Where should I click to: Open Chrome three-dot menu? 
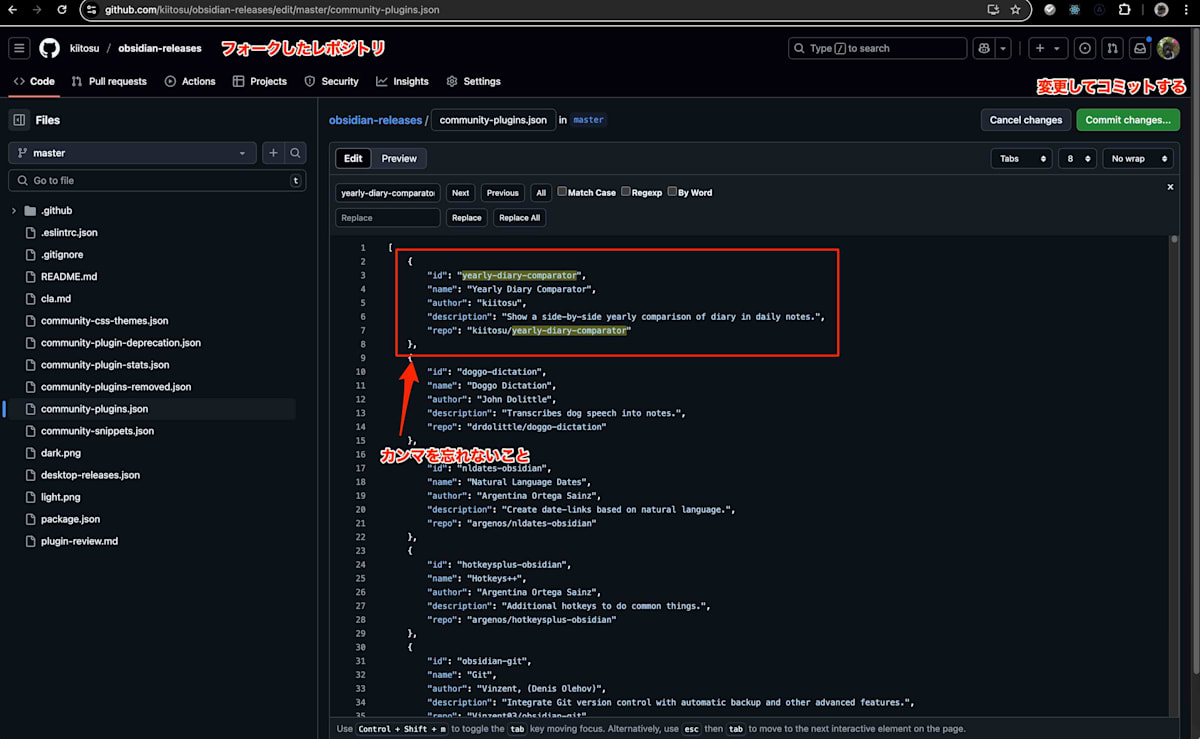click(x=1187, y=10)
